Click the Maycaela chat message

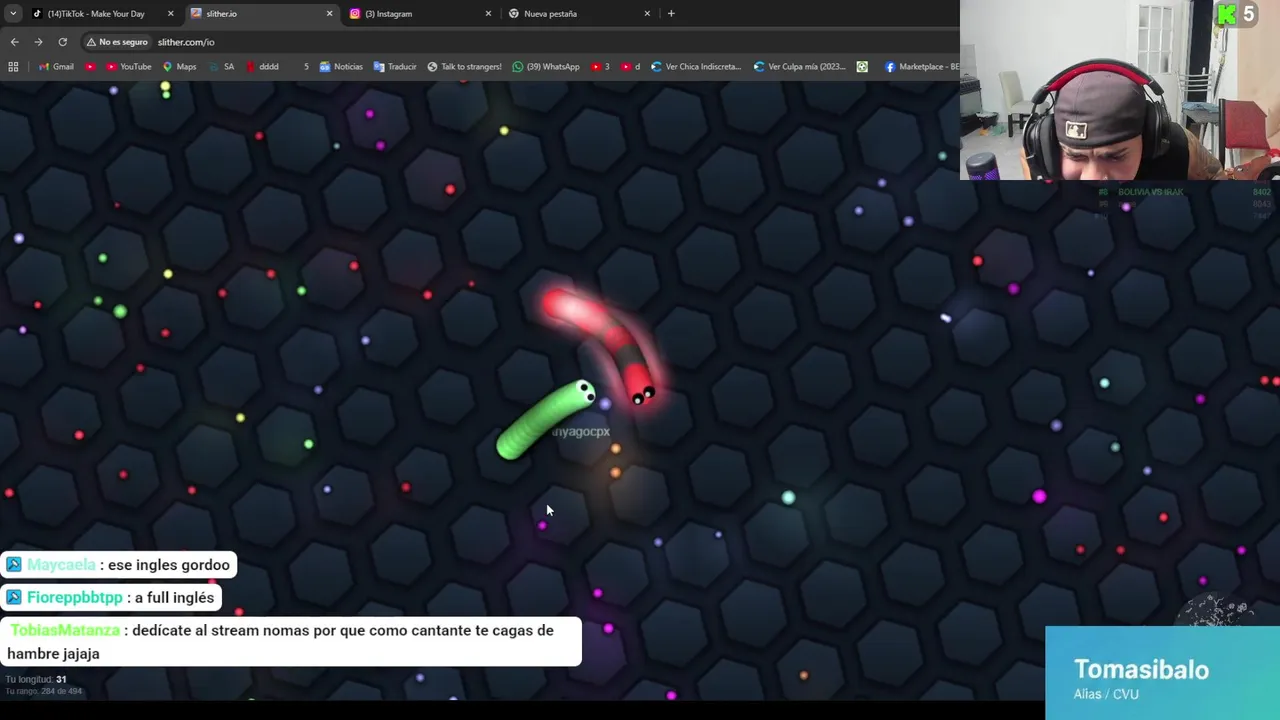pyautogui.click(x=119, y=565)
